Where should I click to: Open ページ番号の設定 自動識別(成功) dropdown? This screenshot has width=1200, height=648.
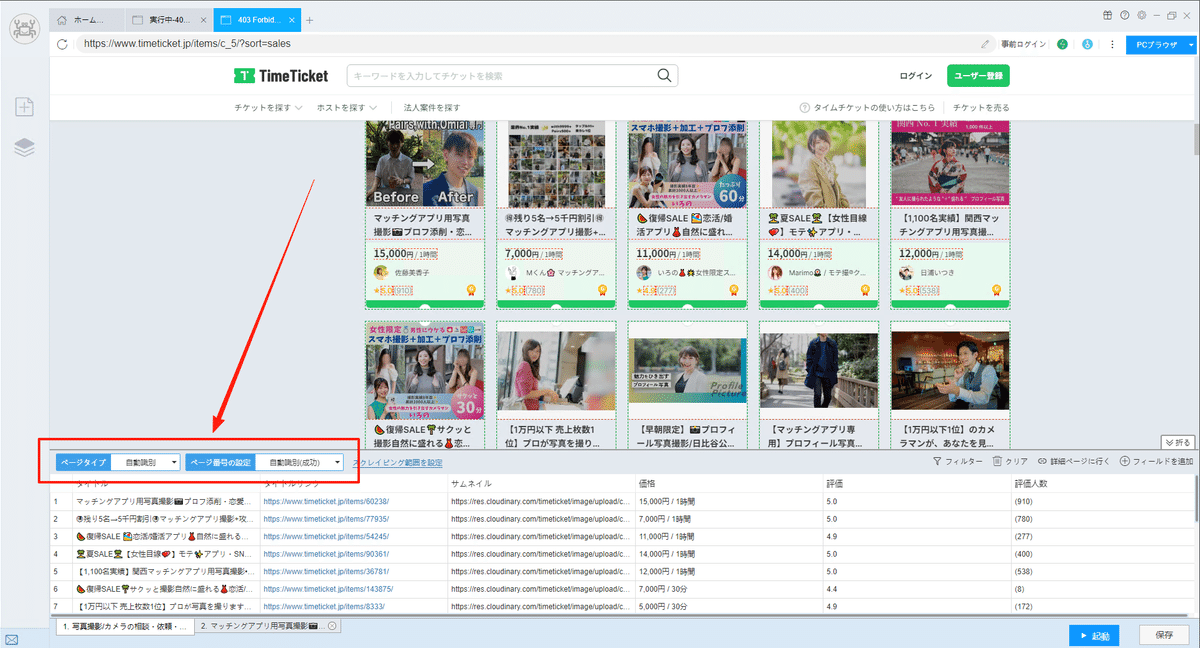[x=299, y=462]
